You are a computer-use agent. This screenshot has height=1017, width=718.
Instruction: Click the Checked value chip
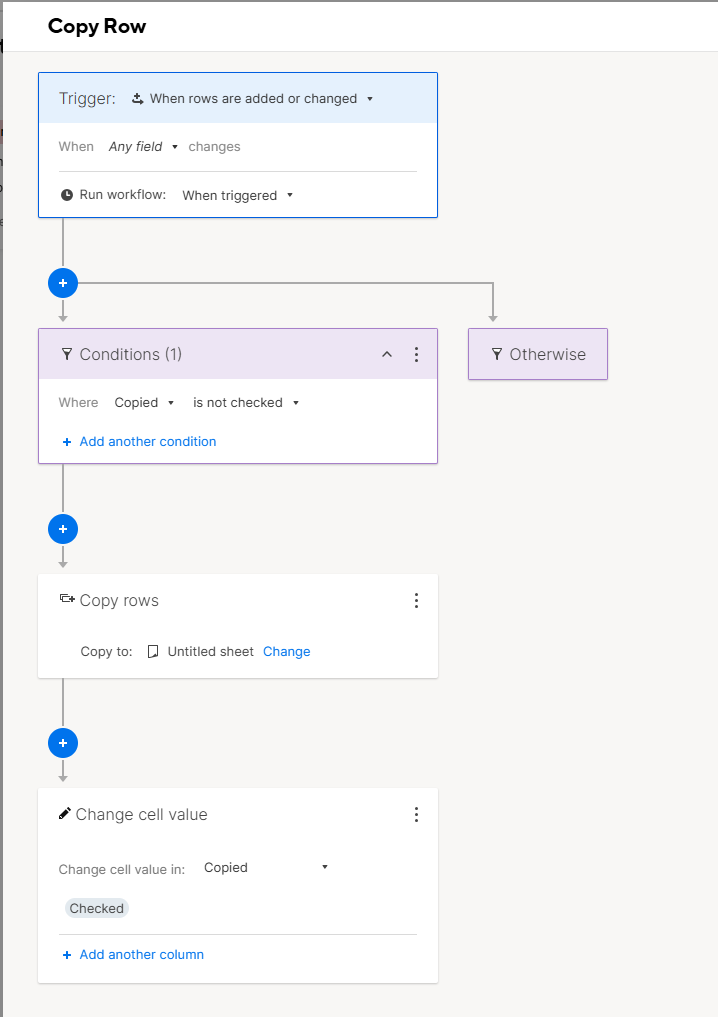pyautogui.click(x=97, y=909)
